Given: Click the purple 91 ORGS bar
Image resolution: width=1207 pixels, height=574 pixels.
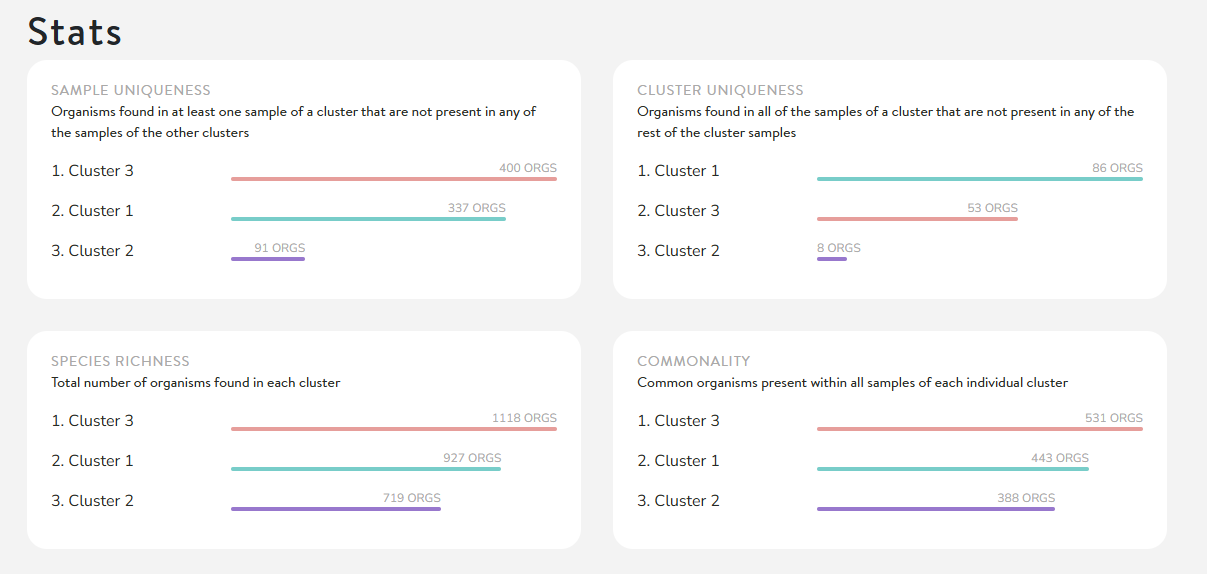Looking at the screenshot, I should (268, 259).
